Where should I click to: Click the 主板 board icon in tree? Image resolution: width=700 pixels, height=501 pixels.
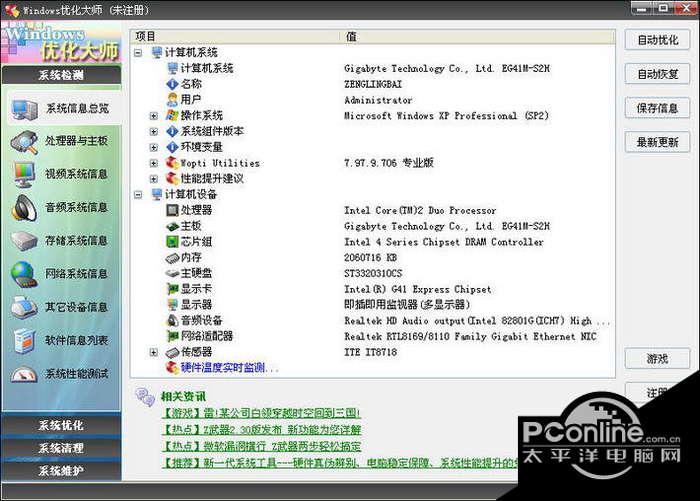tap(172, 226)
